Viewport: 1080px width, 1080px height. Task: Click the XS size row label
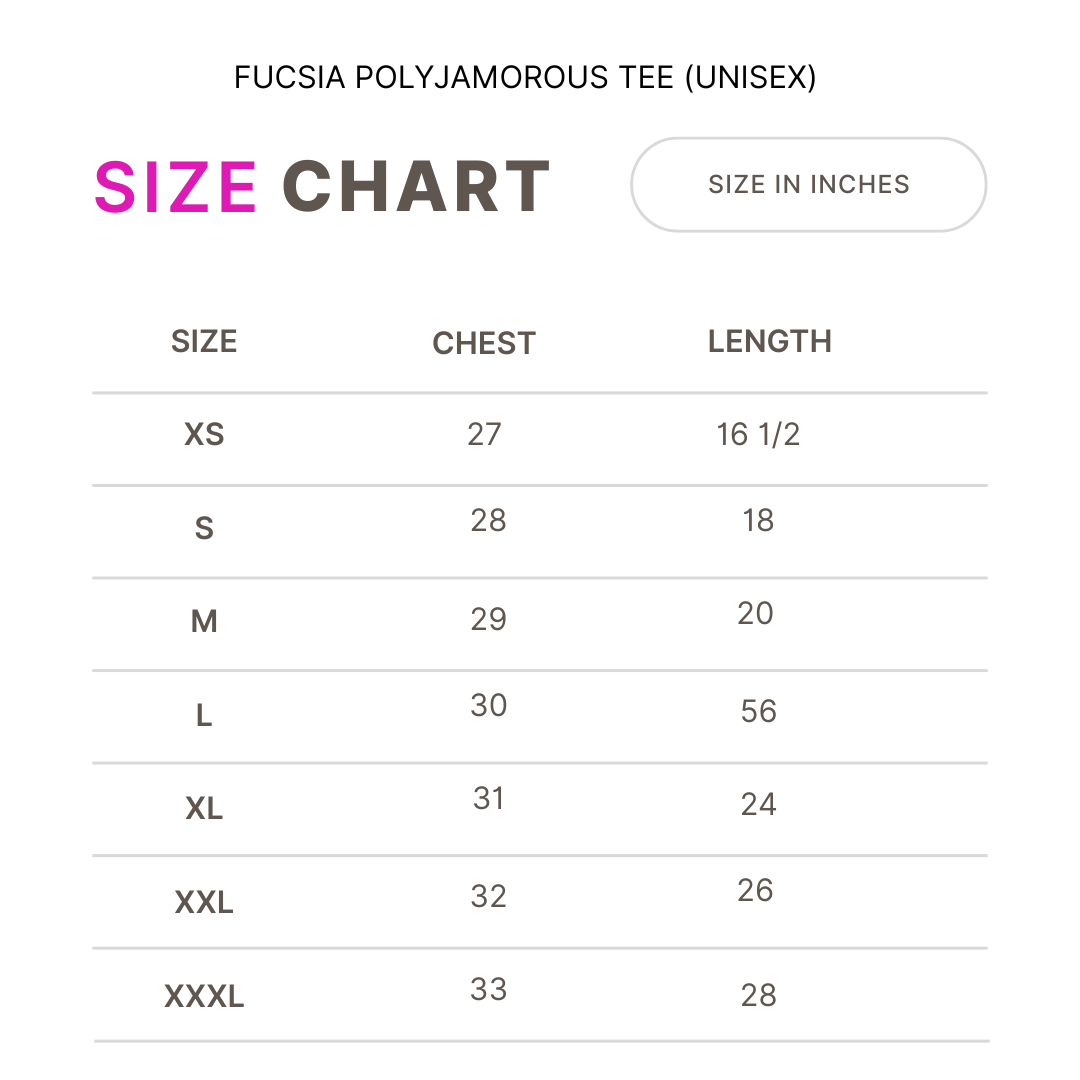point(204,434)
